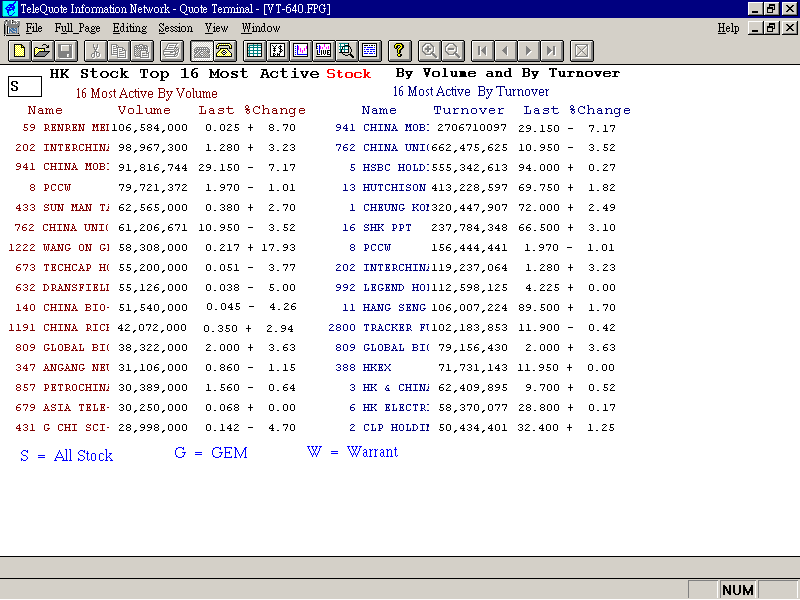Click the '16 Most Active By Volume' heading
This screenshot has height=600, width=800.
click(146, 93)
